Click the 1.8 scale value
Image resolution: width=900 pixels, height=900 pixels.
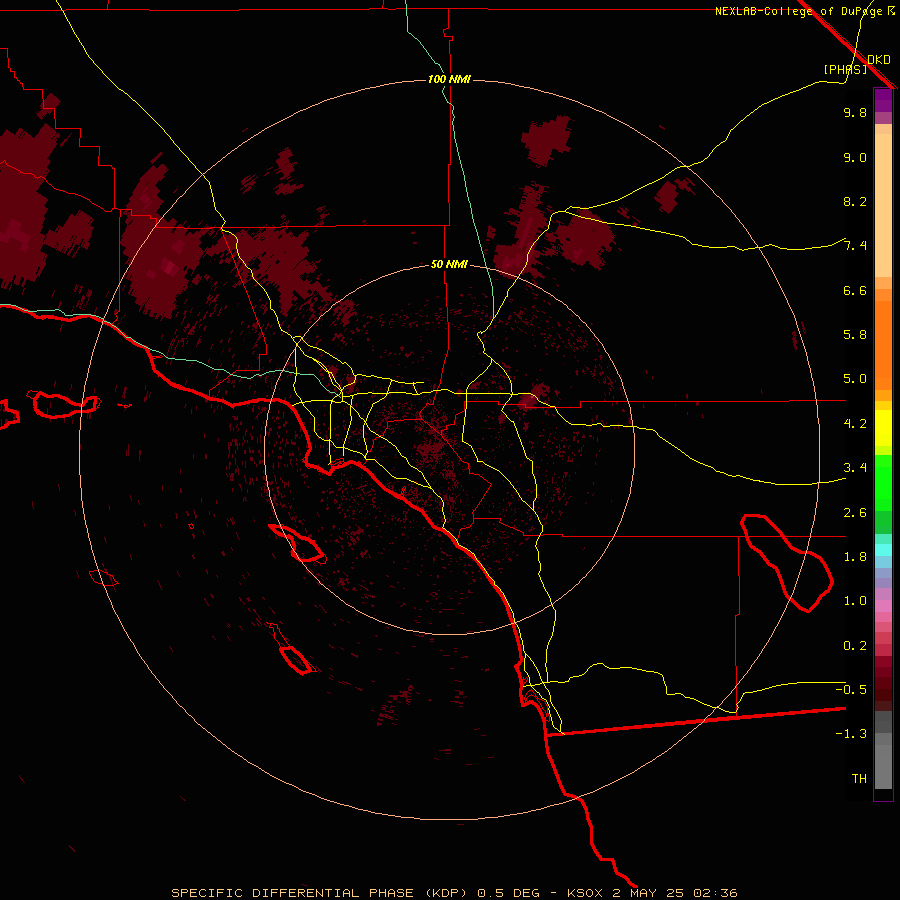pos(855,557)
